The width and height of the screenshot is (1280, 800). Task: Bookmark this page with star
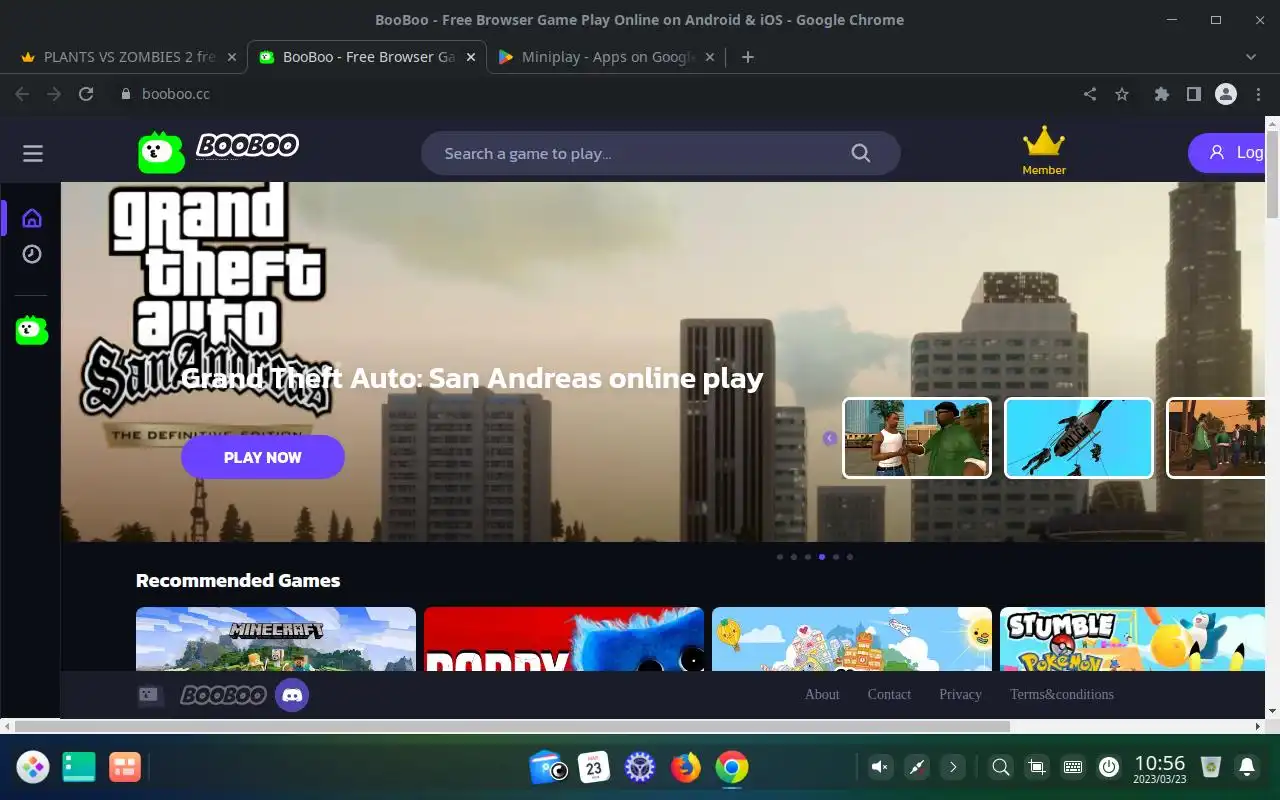coord(1122,94)
